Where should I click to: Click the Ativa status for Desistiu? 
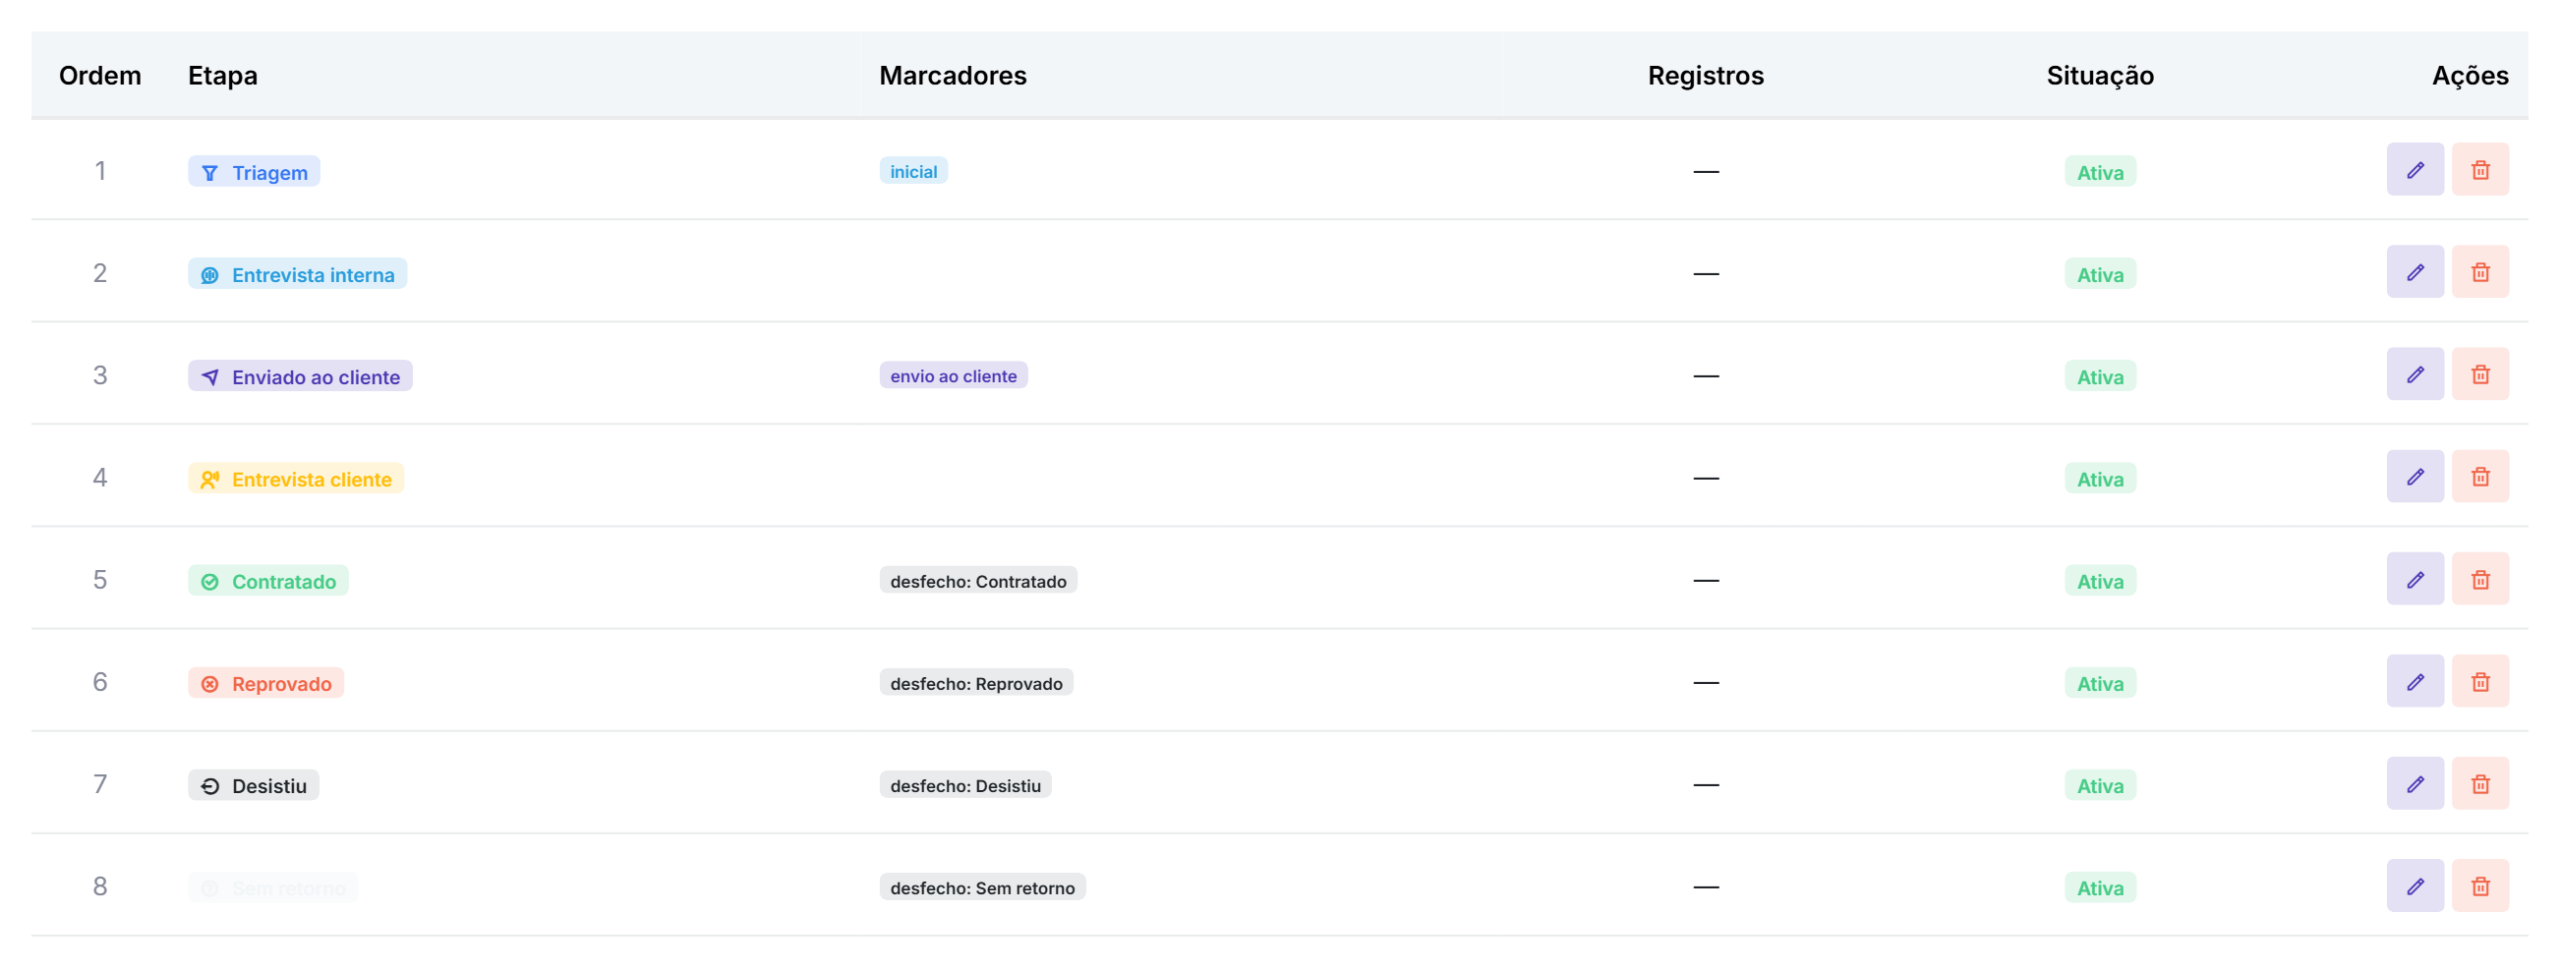pos(2100,786)
